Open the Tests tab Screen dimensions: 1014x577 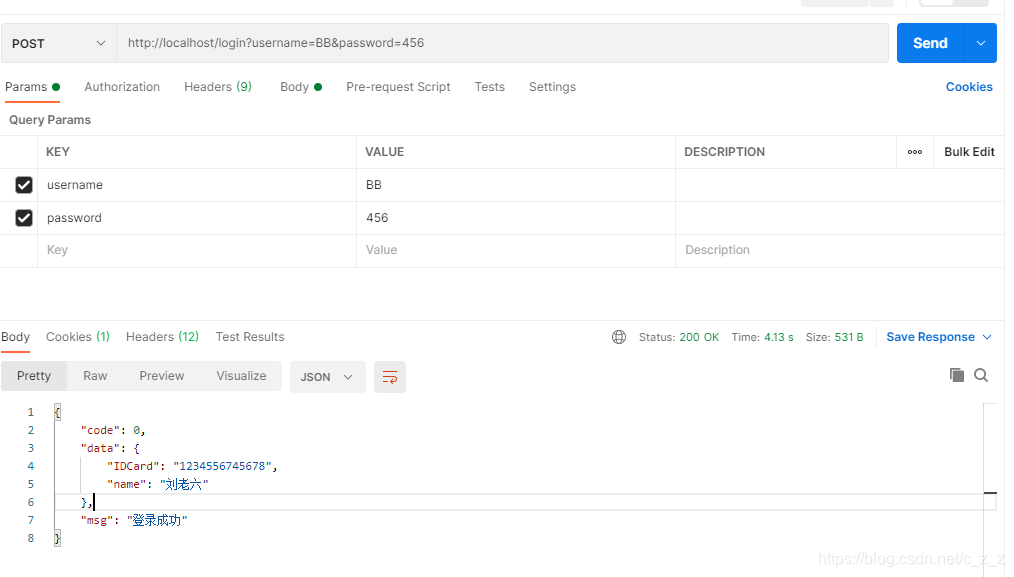[x=490, y=87]
